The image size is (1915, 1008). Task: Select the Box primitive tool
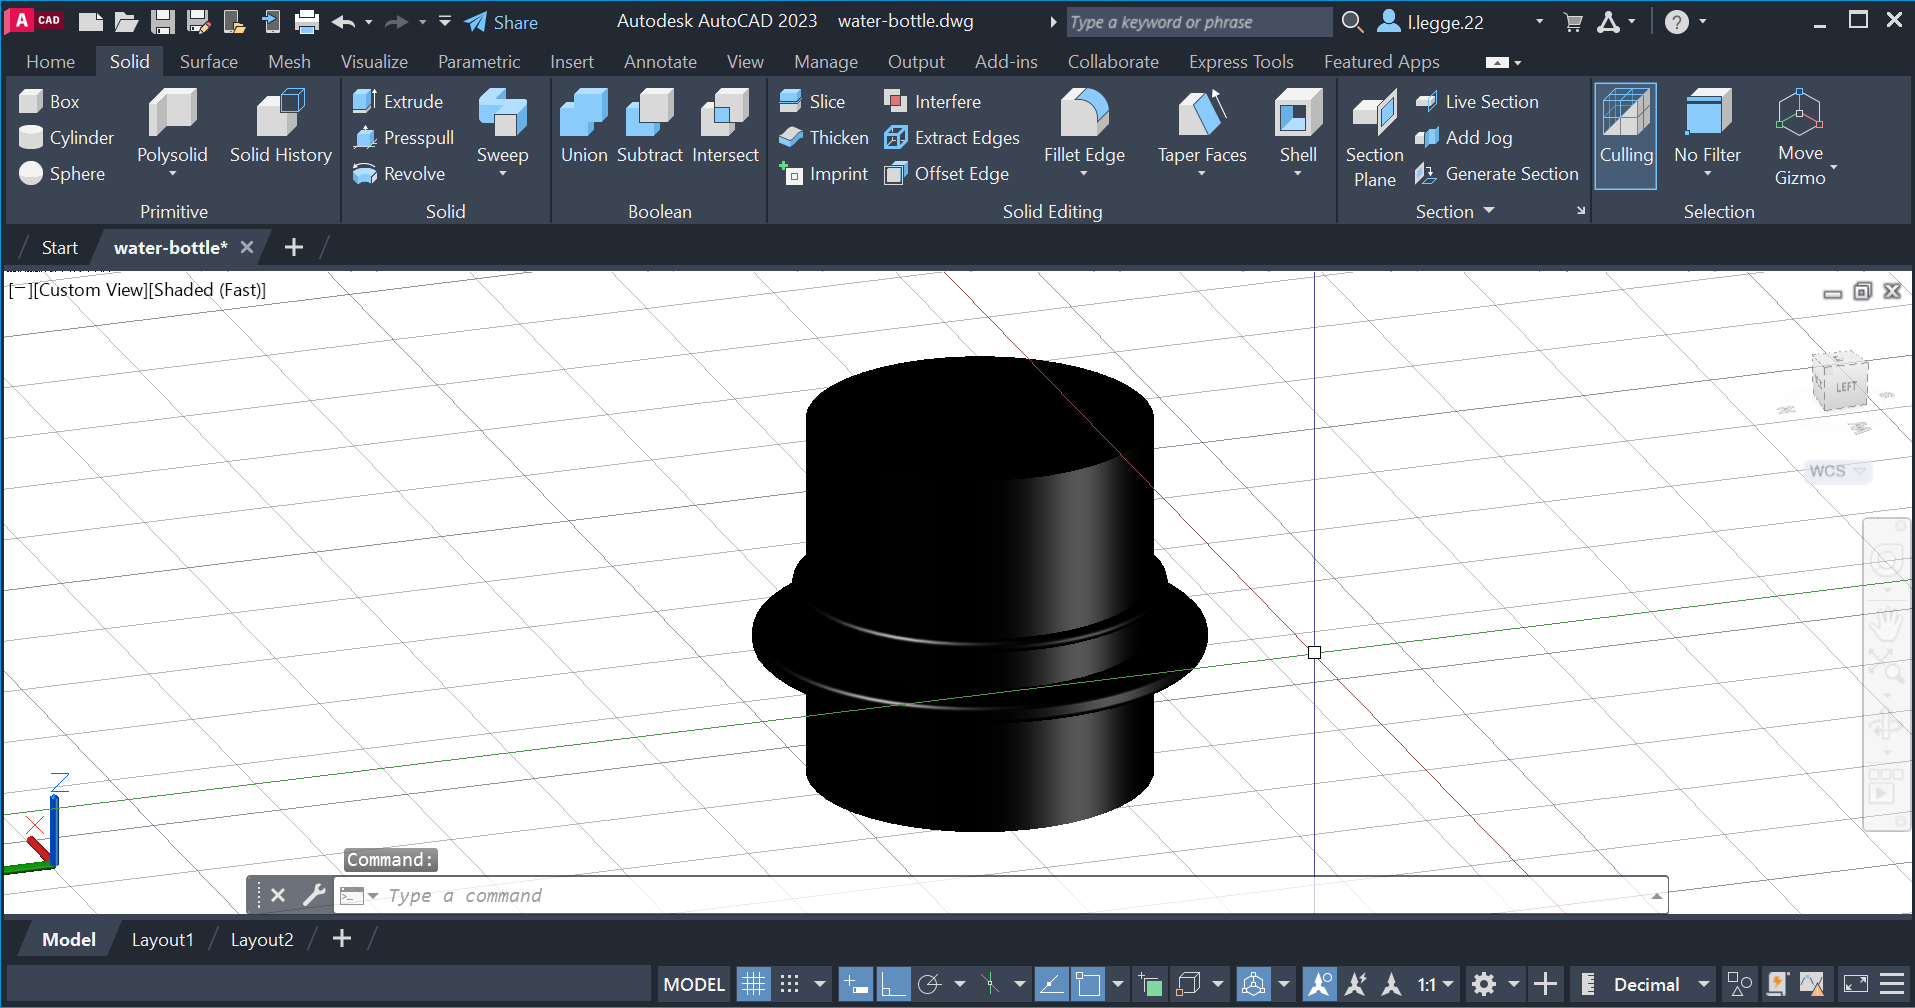50,101
